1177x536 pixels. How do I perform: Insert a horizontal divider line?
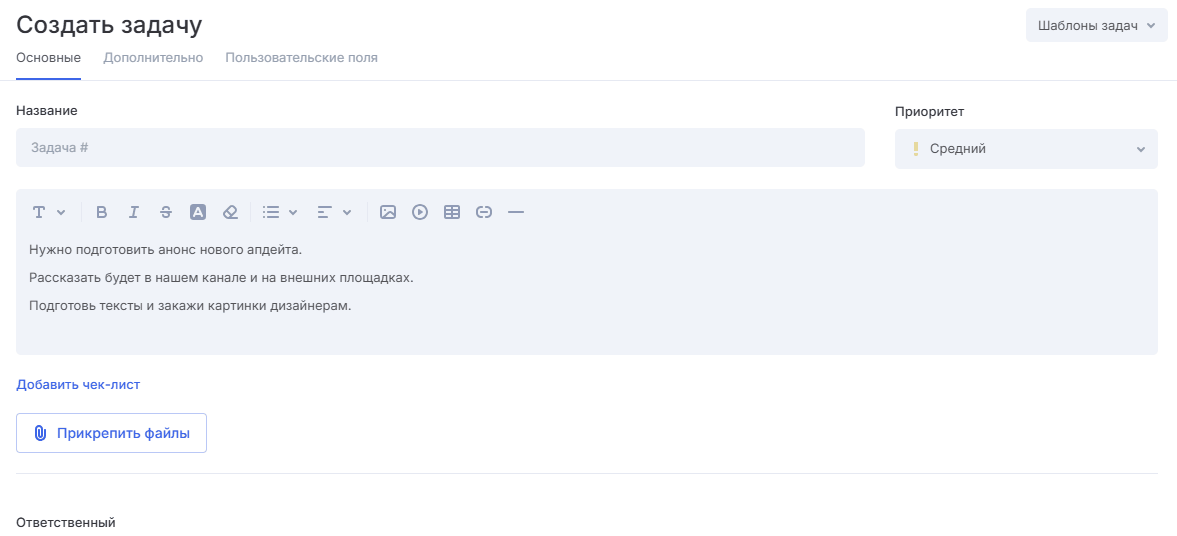[516, 212]
